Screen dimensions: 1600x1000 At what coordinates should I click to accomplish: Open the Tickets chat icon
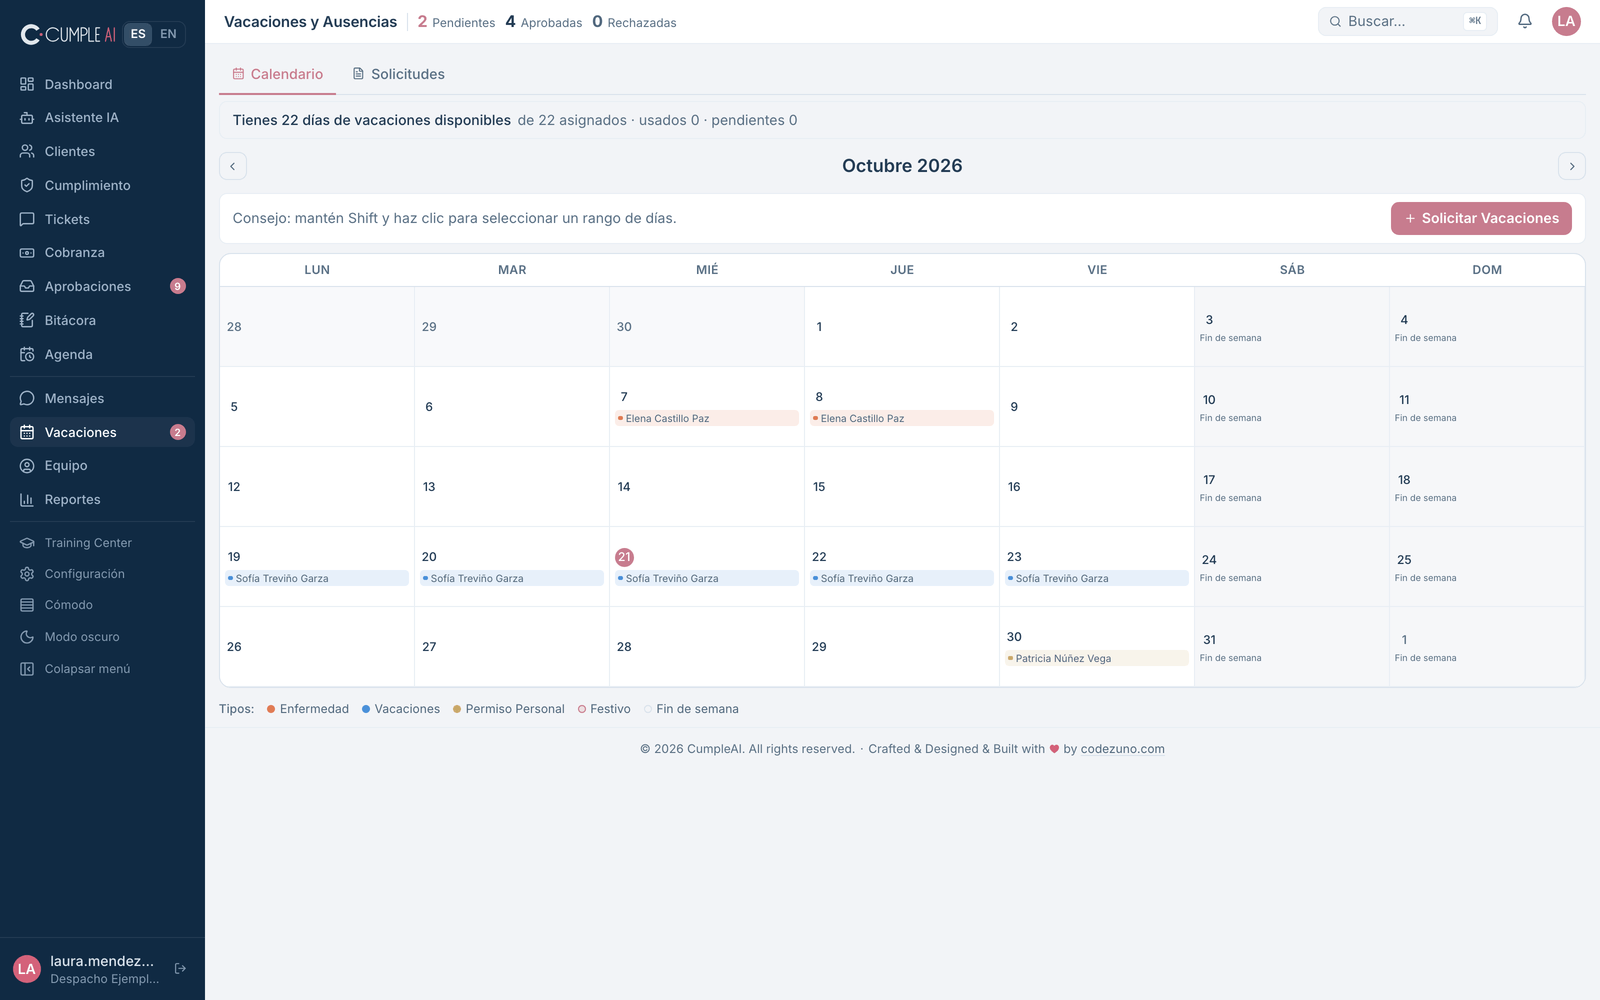tap(27, 219)
